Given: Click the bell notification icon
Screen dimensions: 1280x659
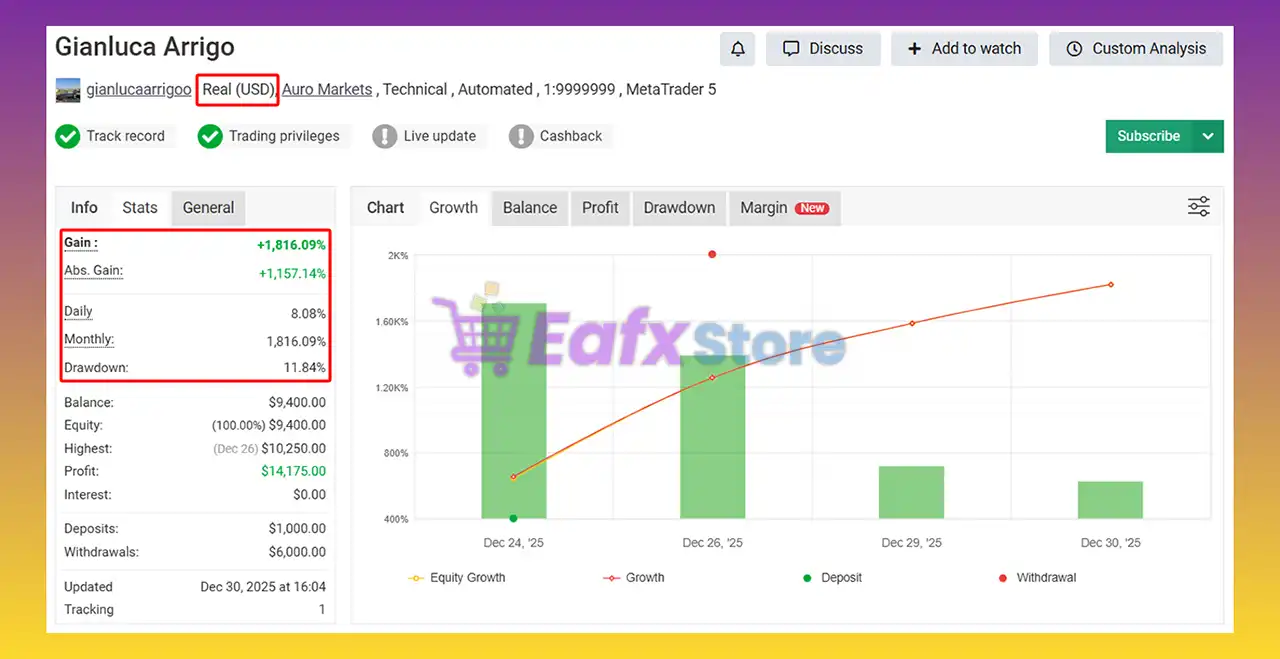Looking at the screenshot, I should [x=738, y=48].
